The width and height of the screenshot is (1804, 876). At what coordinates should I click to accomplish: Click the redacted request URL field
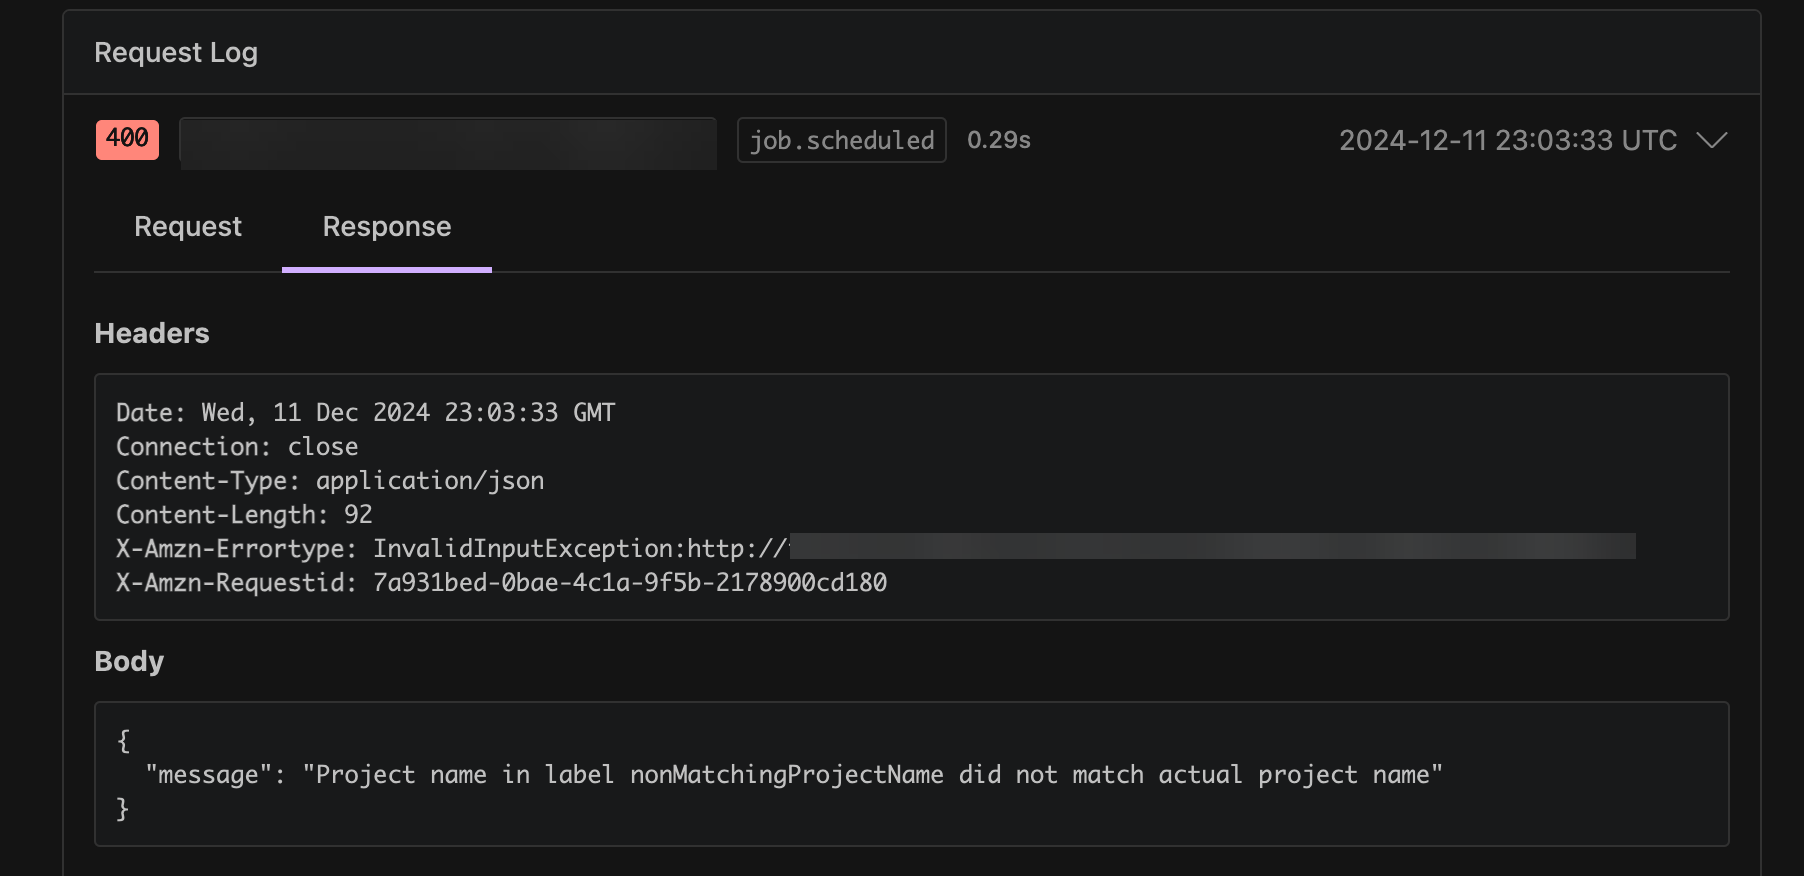447,143
